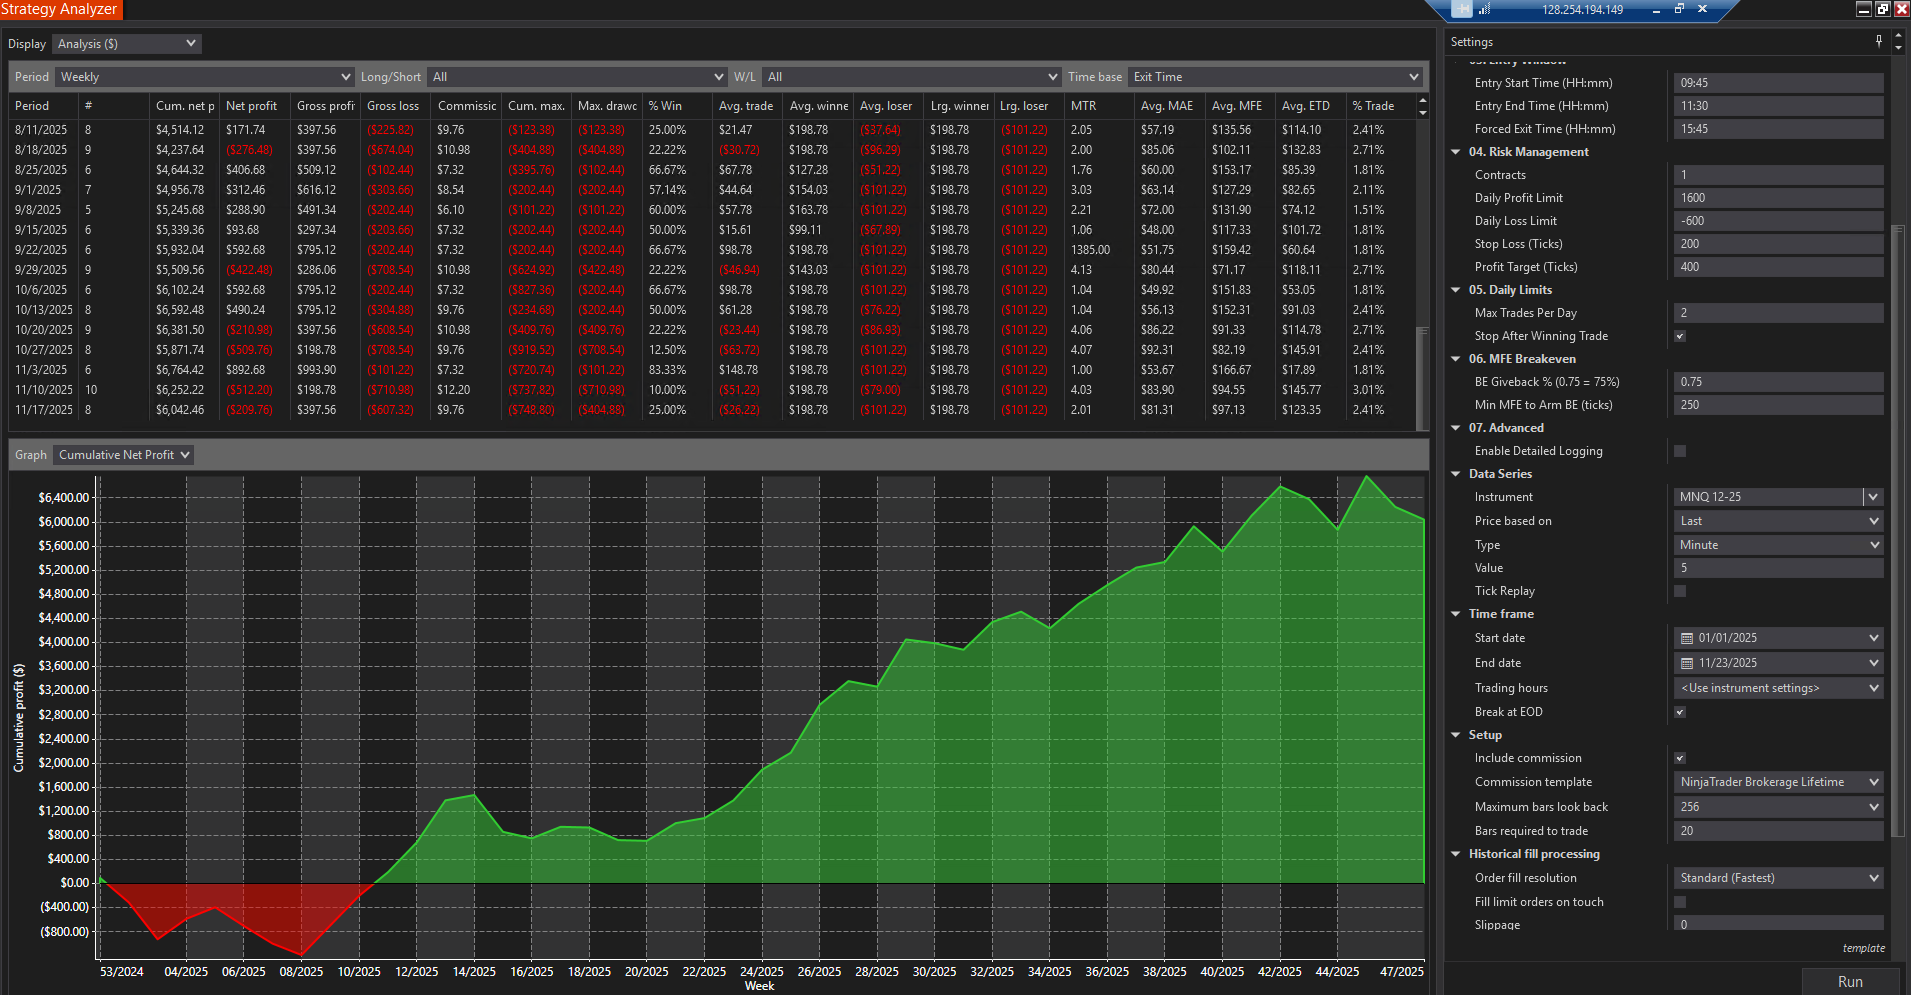Image resolution: width=1911 pixels, height=995 pixels.
Task: Click the connection signal strength icon
Action: [1485, 9]
